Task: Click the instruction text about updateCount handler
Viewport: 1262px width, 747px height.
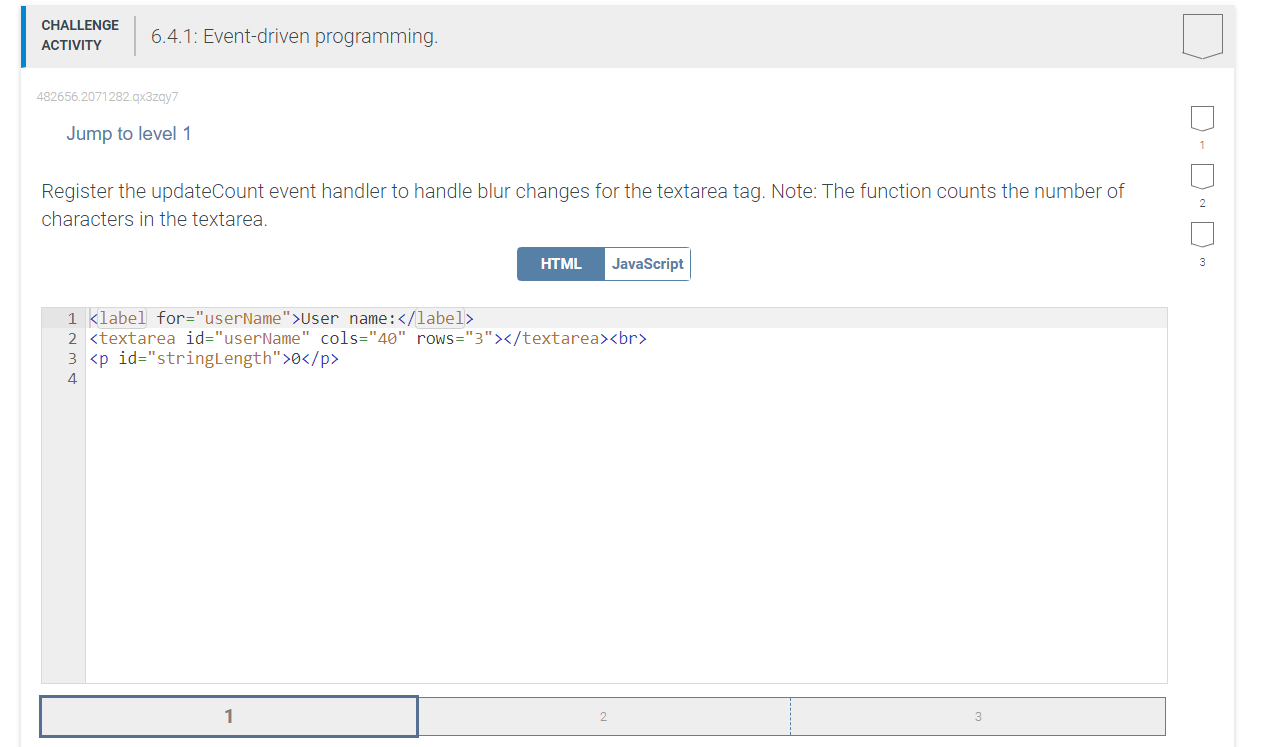Action: pos(583,205)
